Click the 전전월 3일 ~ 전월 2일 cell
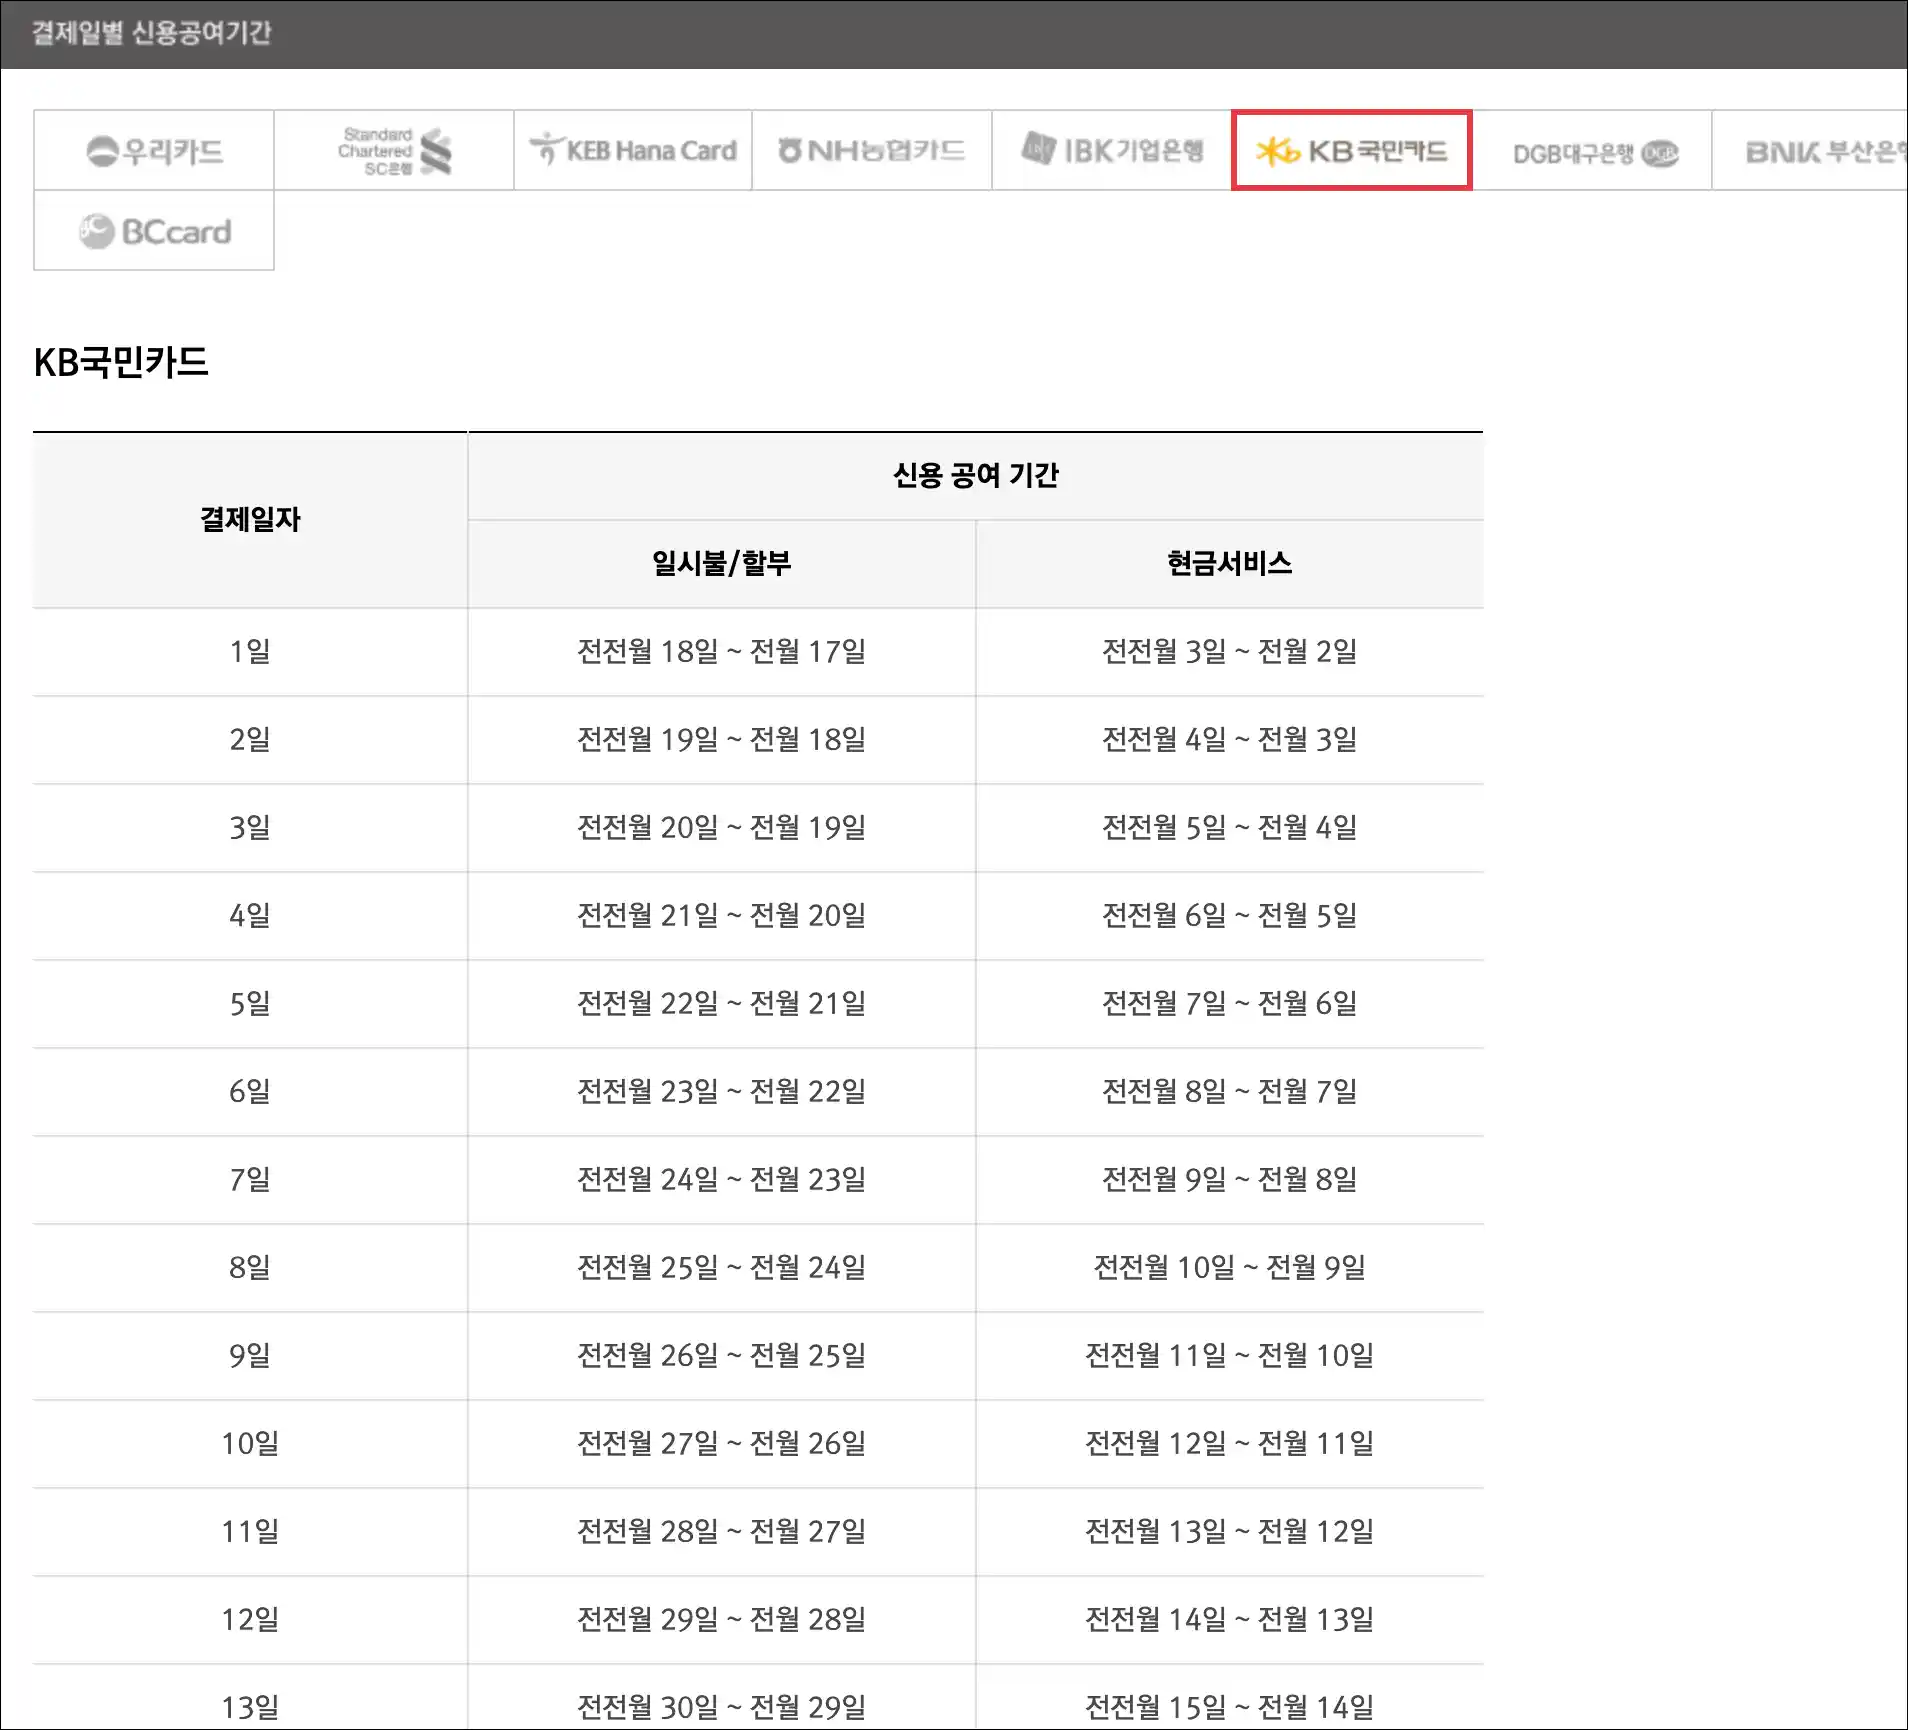Viewport: 1908px width, 1730px height. coord(1230,652)
